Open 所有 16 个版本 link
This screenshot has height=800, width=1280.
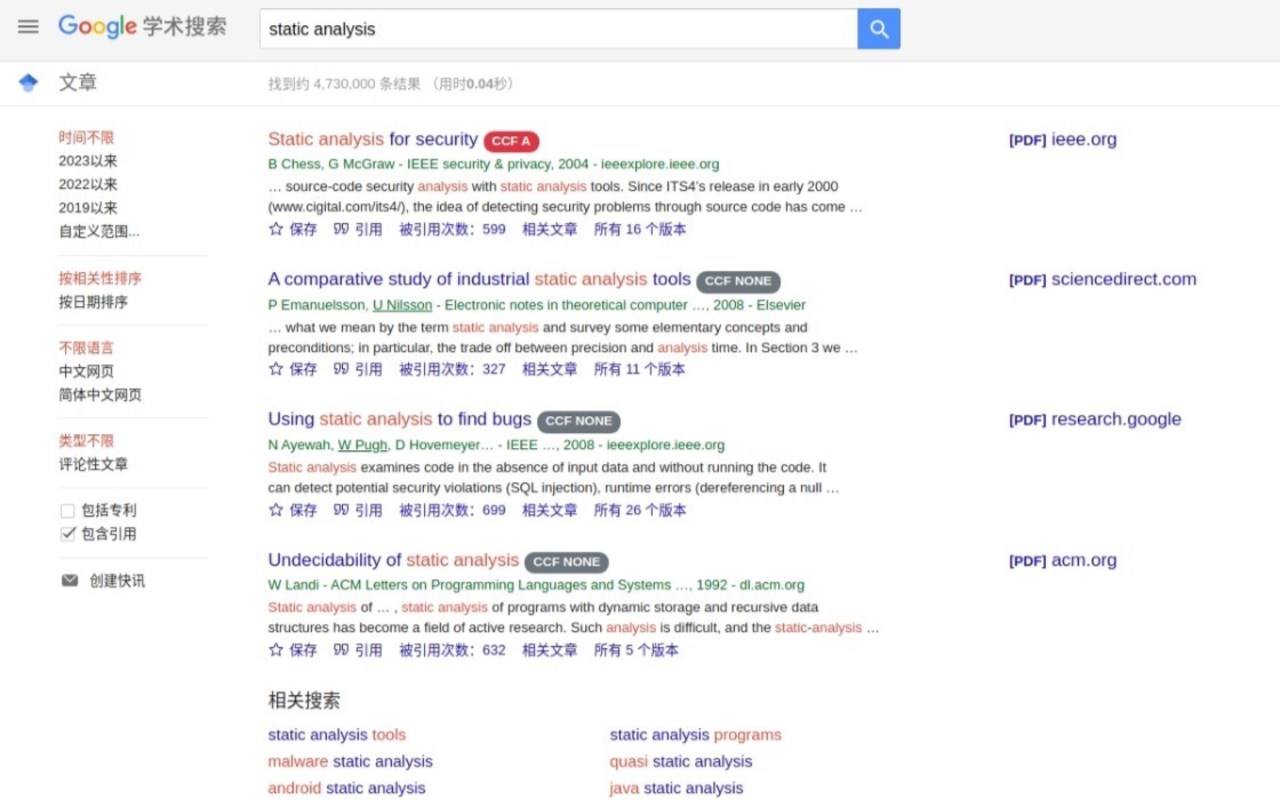640,229
